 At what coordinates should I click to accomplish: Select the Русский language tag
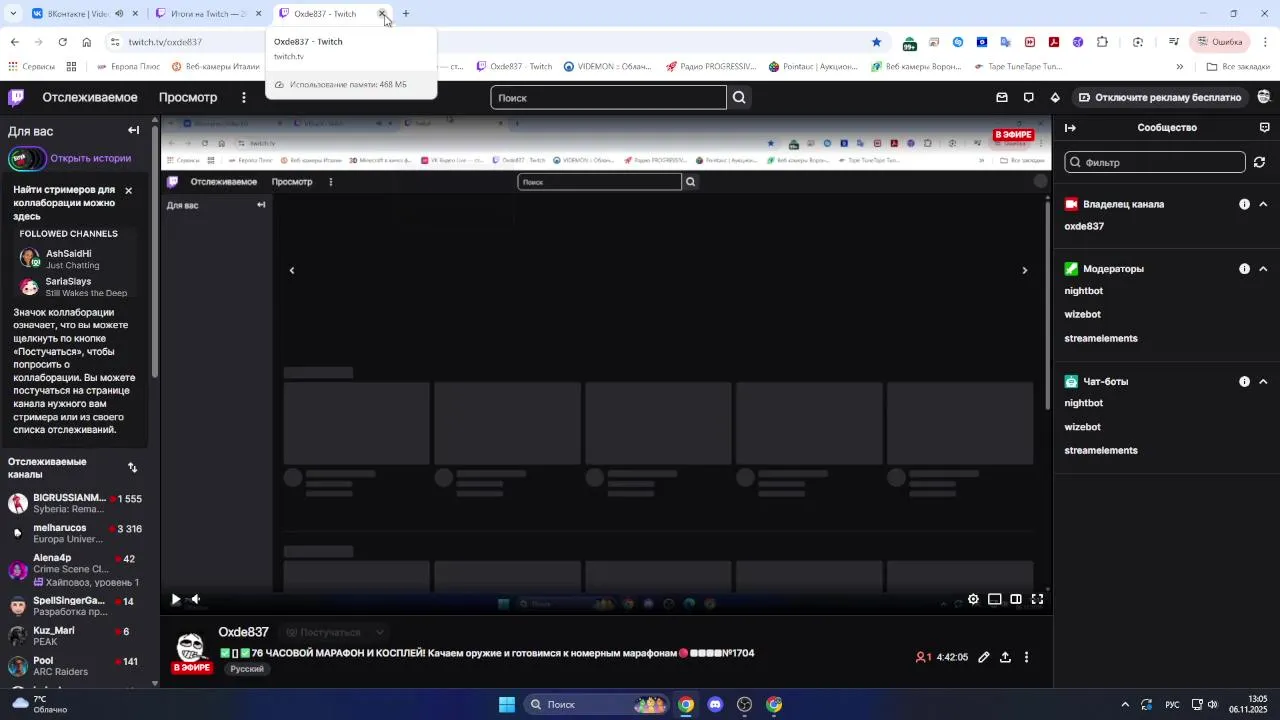pyautogui.click(x=247, y=669)
